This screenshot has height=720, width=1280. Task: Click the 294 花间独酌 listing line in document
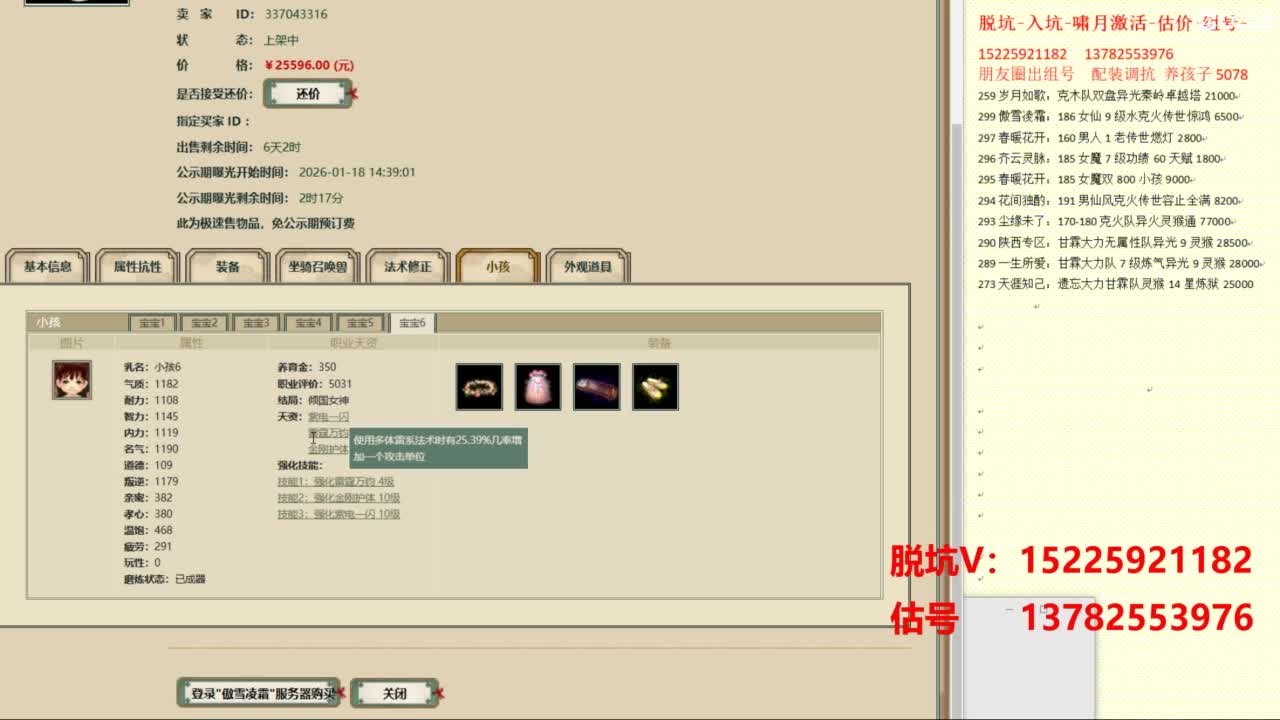1109,200
